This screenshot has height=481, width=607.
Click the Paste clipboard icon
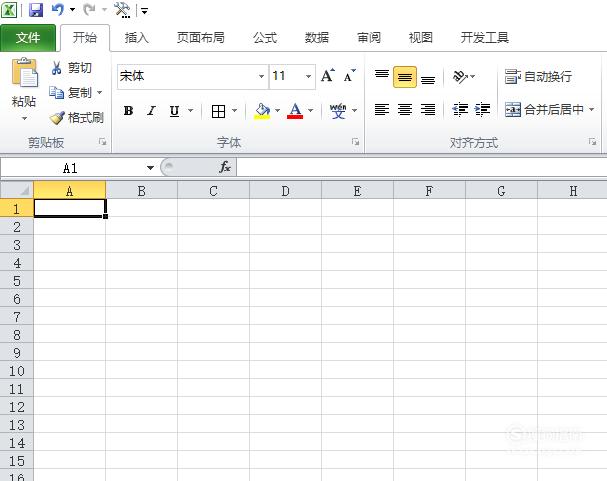[24, 72]
